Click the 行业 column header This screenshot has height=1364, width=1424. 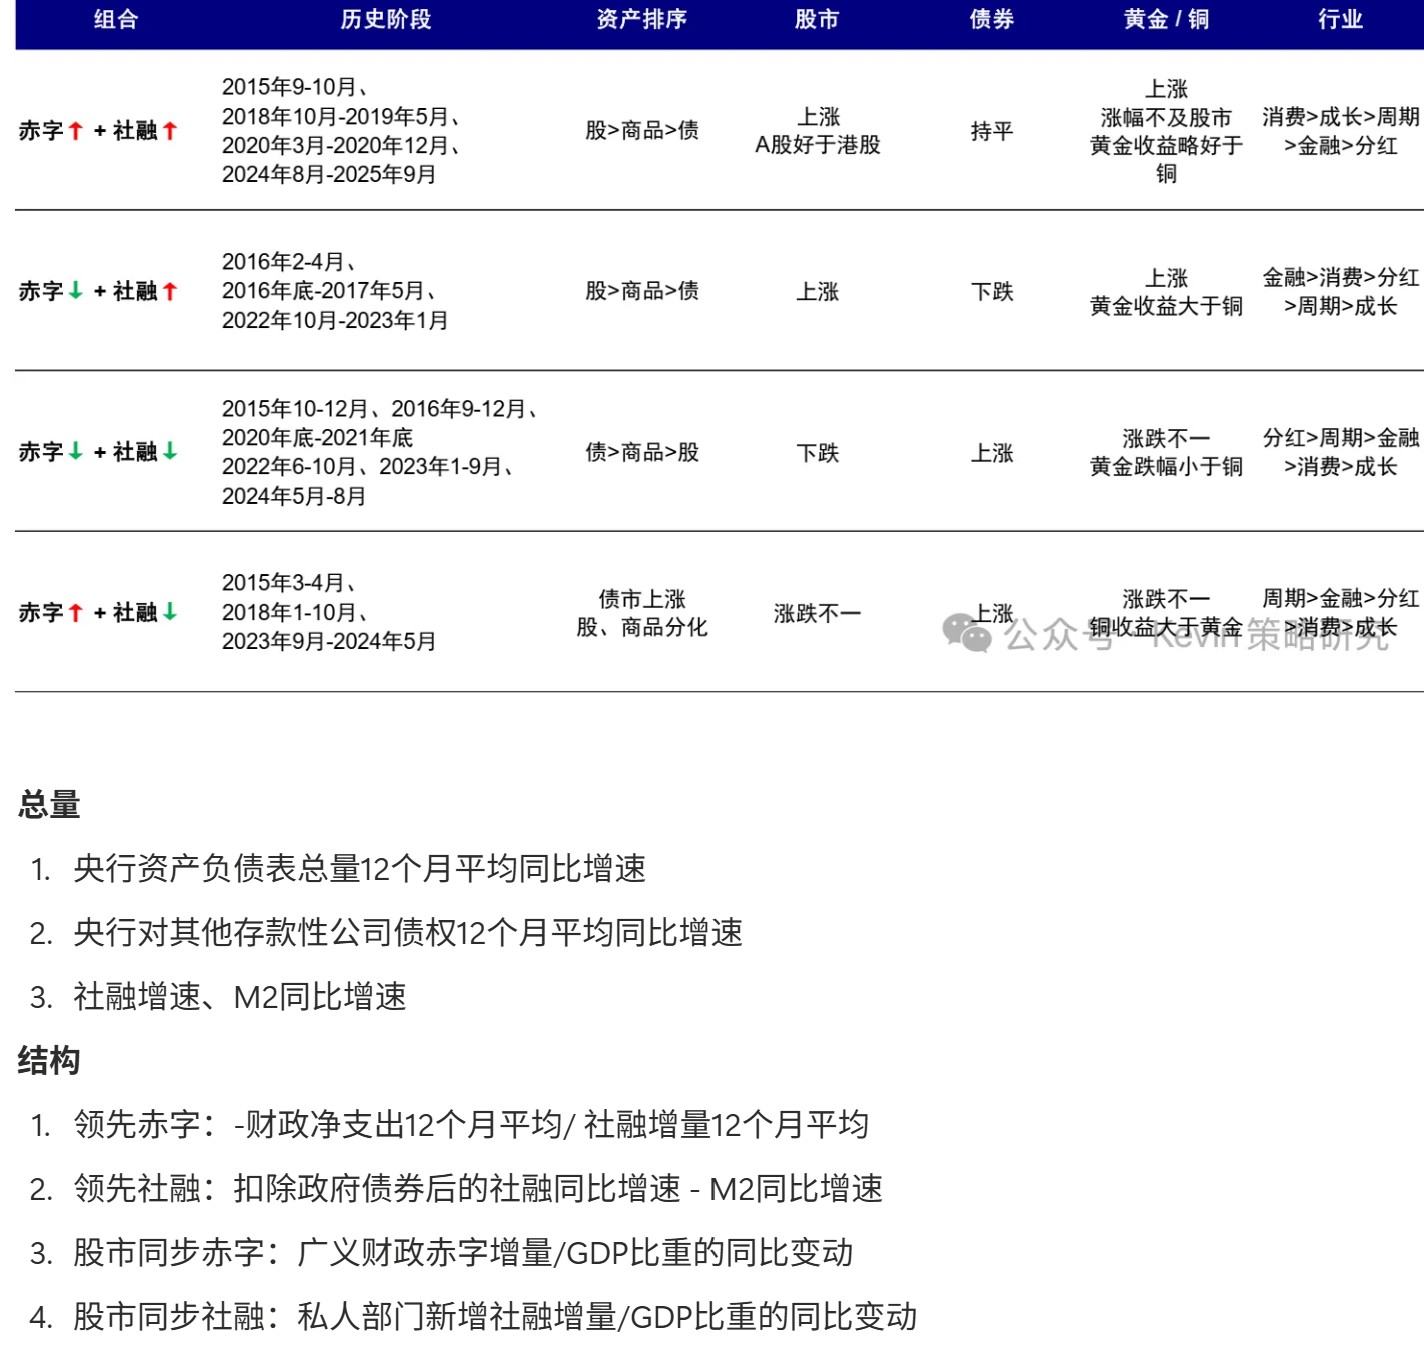click(x=1340, y=20)
